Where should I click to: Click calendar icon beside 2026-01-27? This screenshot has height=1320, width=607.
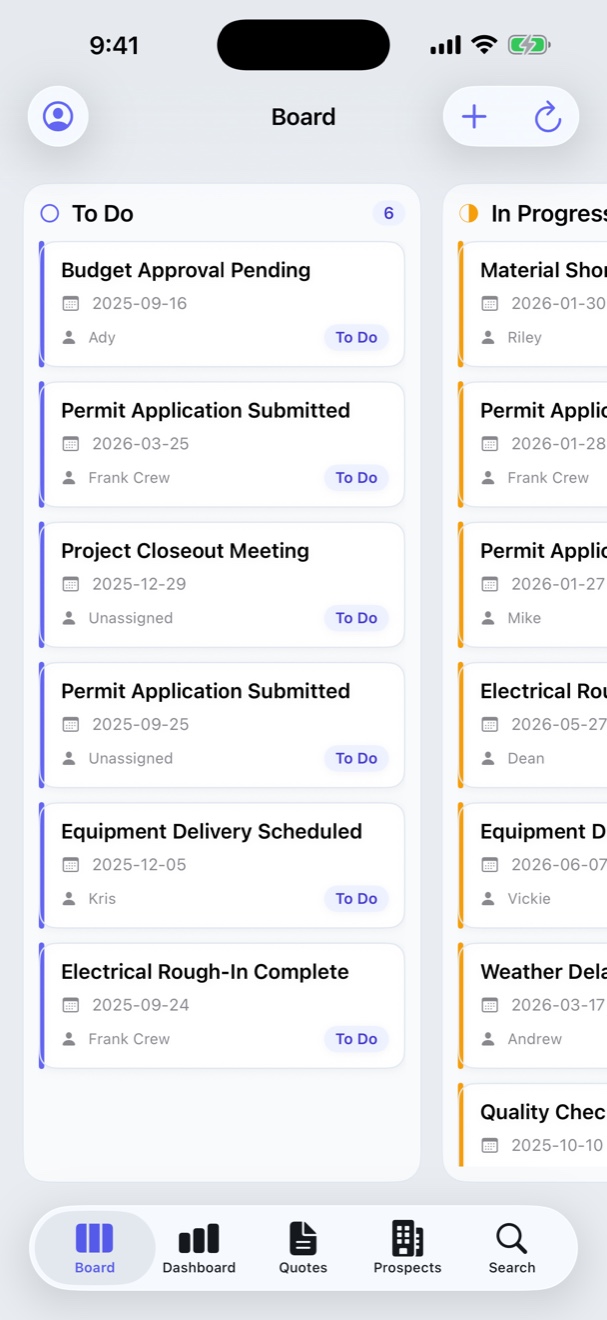489,584
